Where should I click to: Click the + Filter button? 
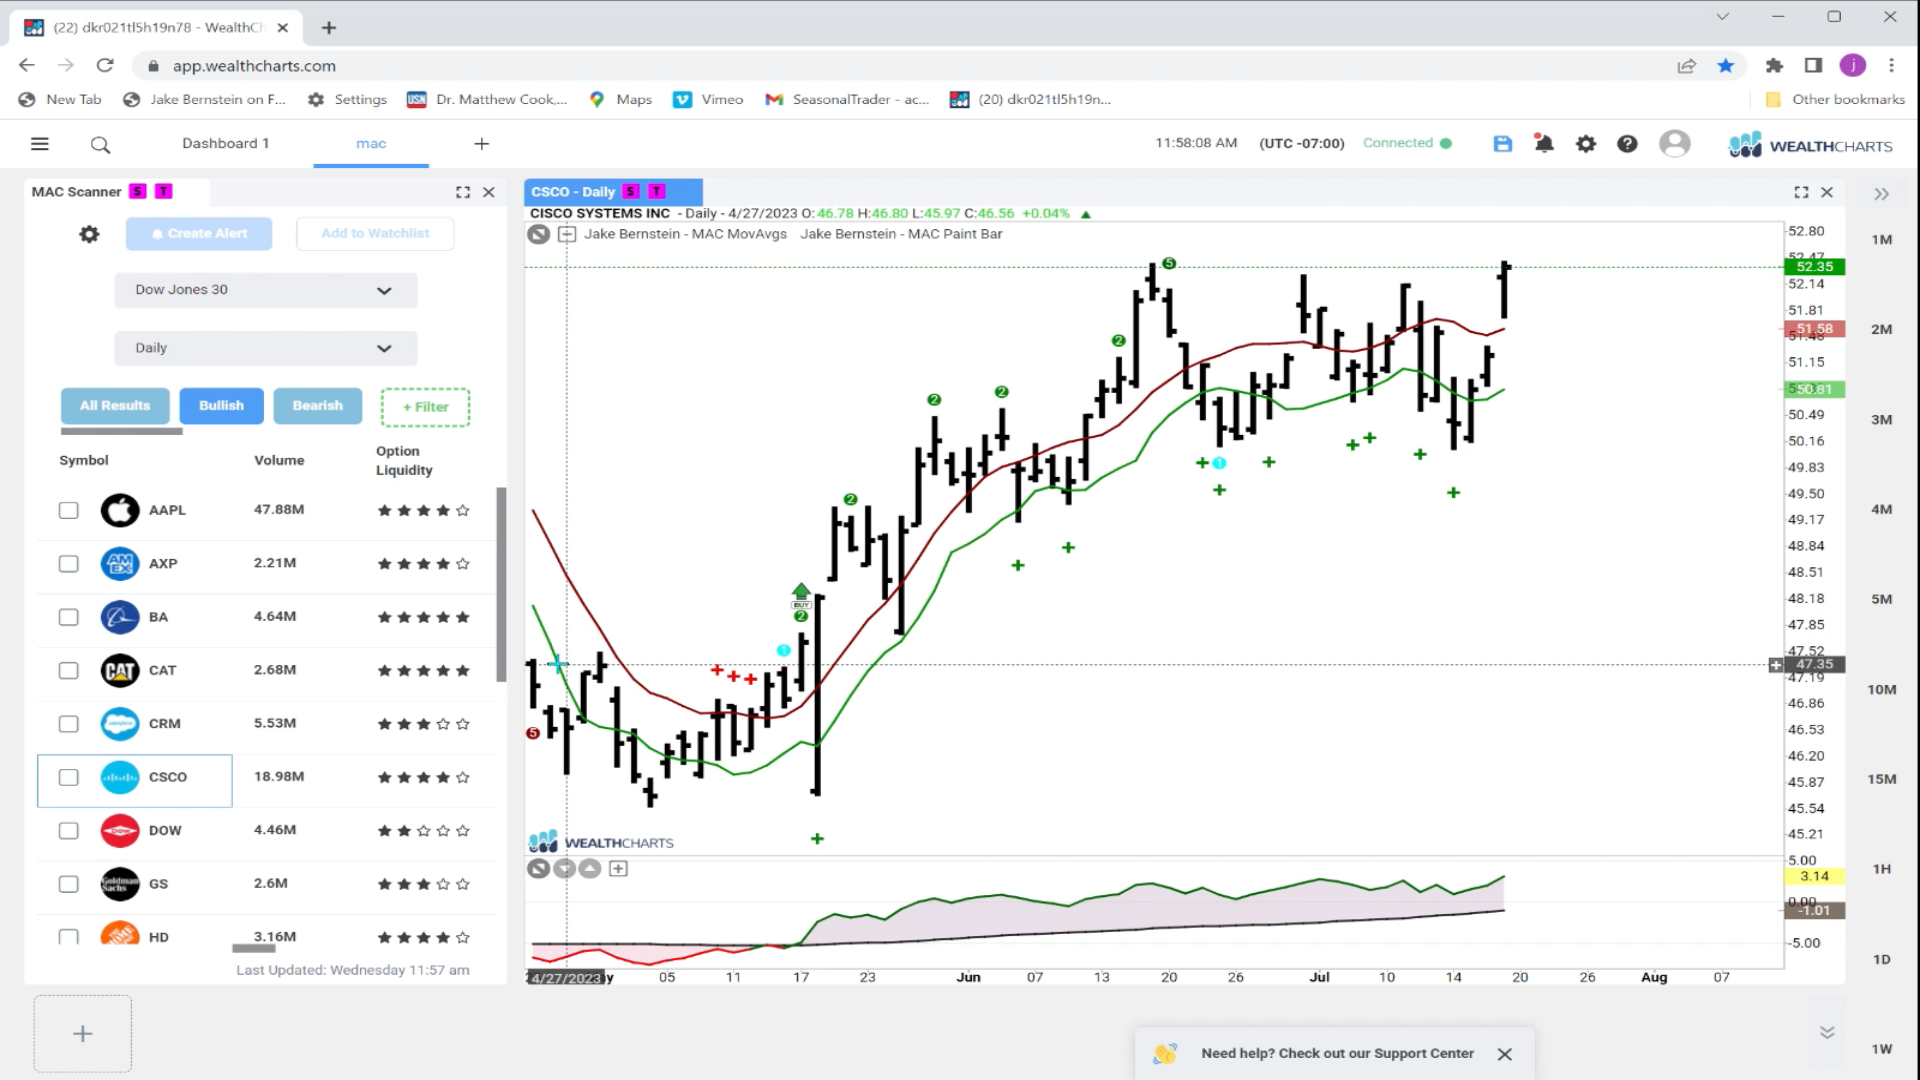click(425, 407)
